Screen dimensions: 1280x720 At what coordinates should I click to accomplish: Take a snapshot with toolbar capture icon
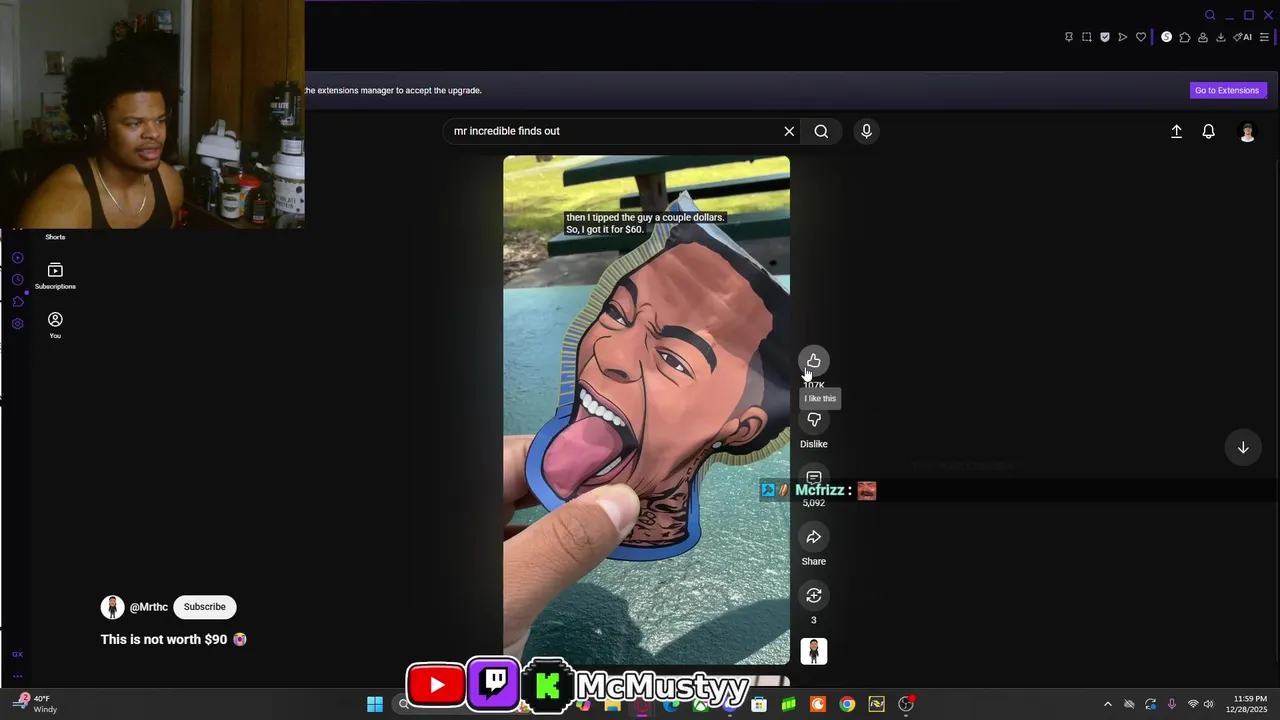pyautogui.click(x=1087, y=37)
